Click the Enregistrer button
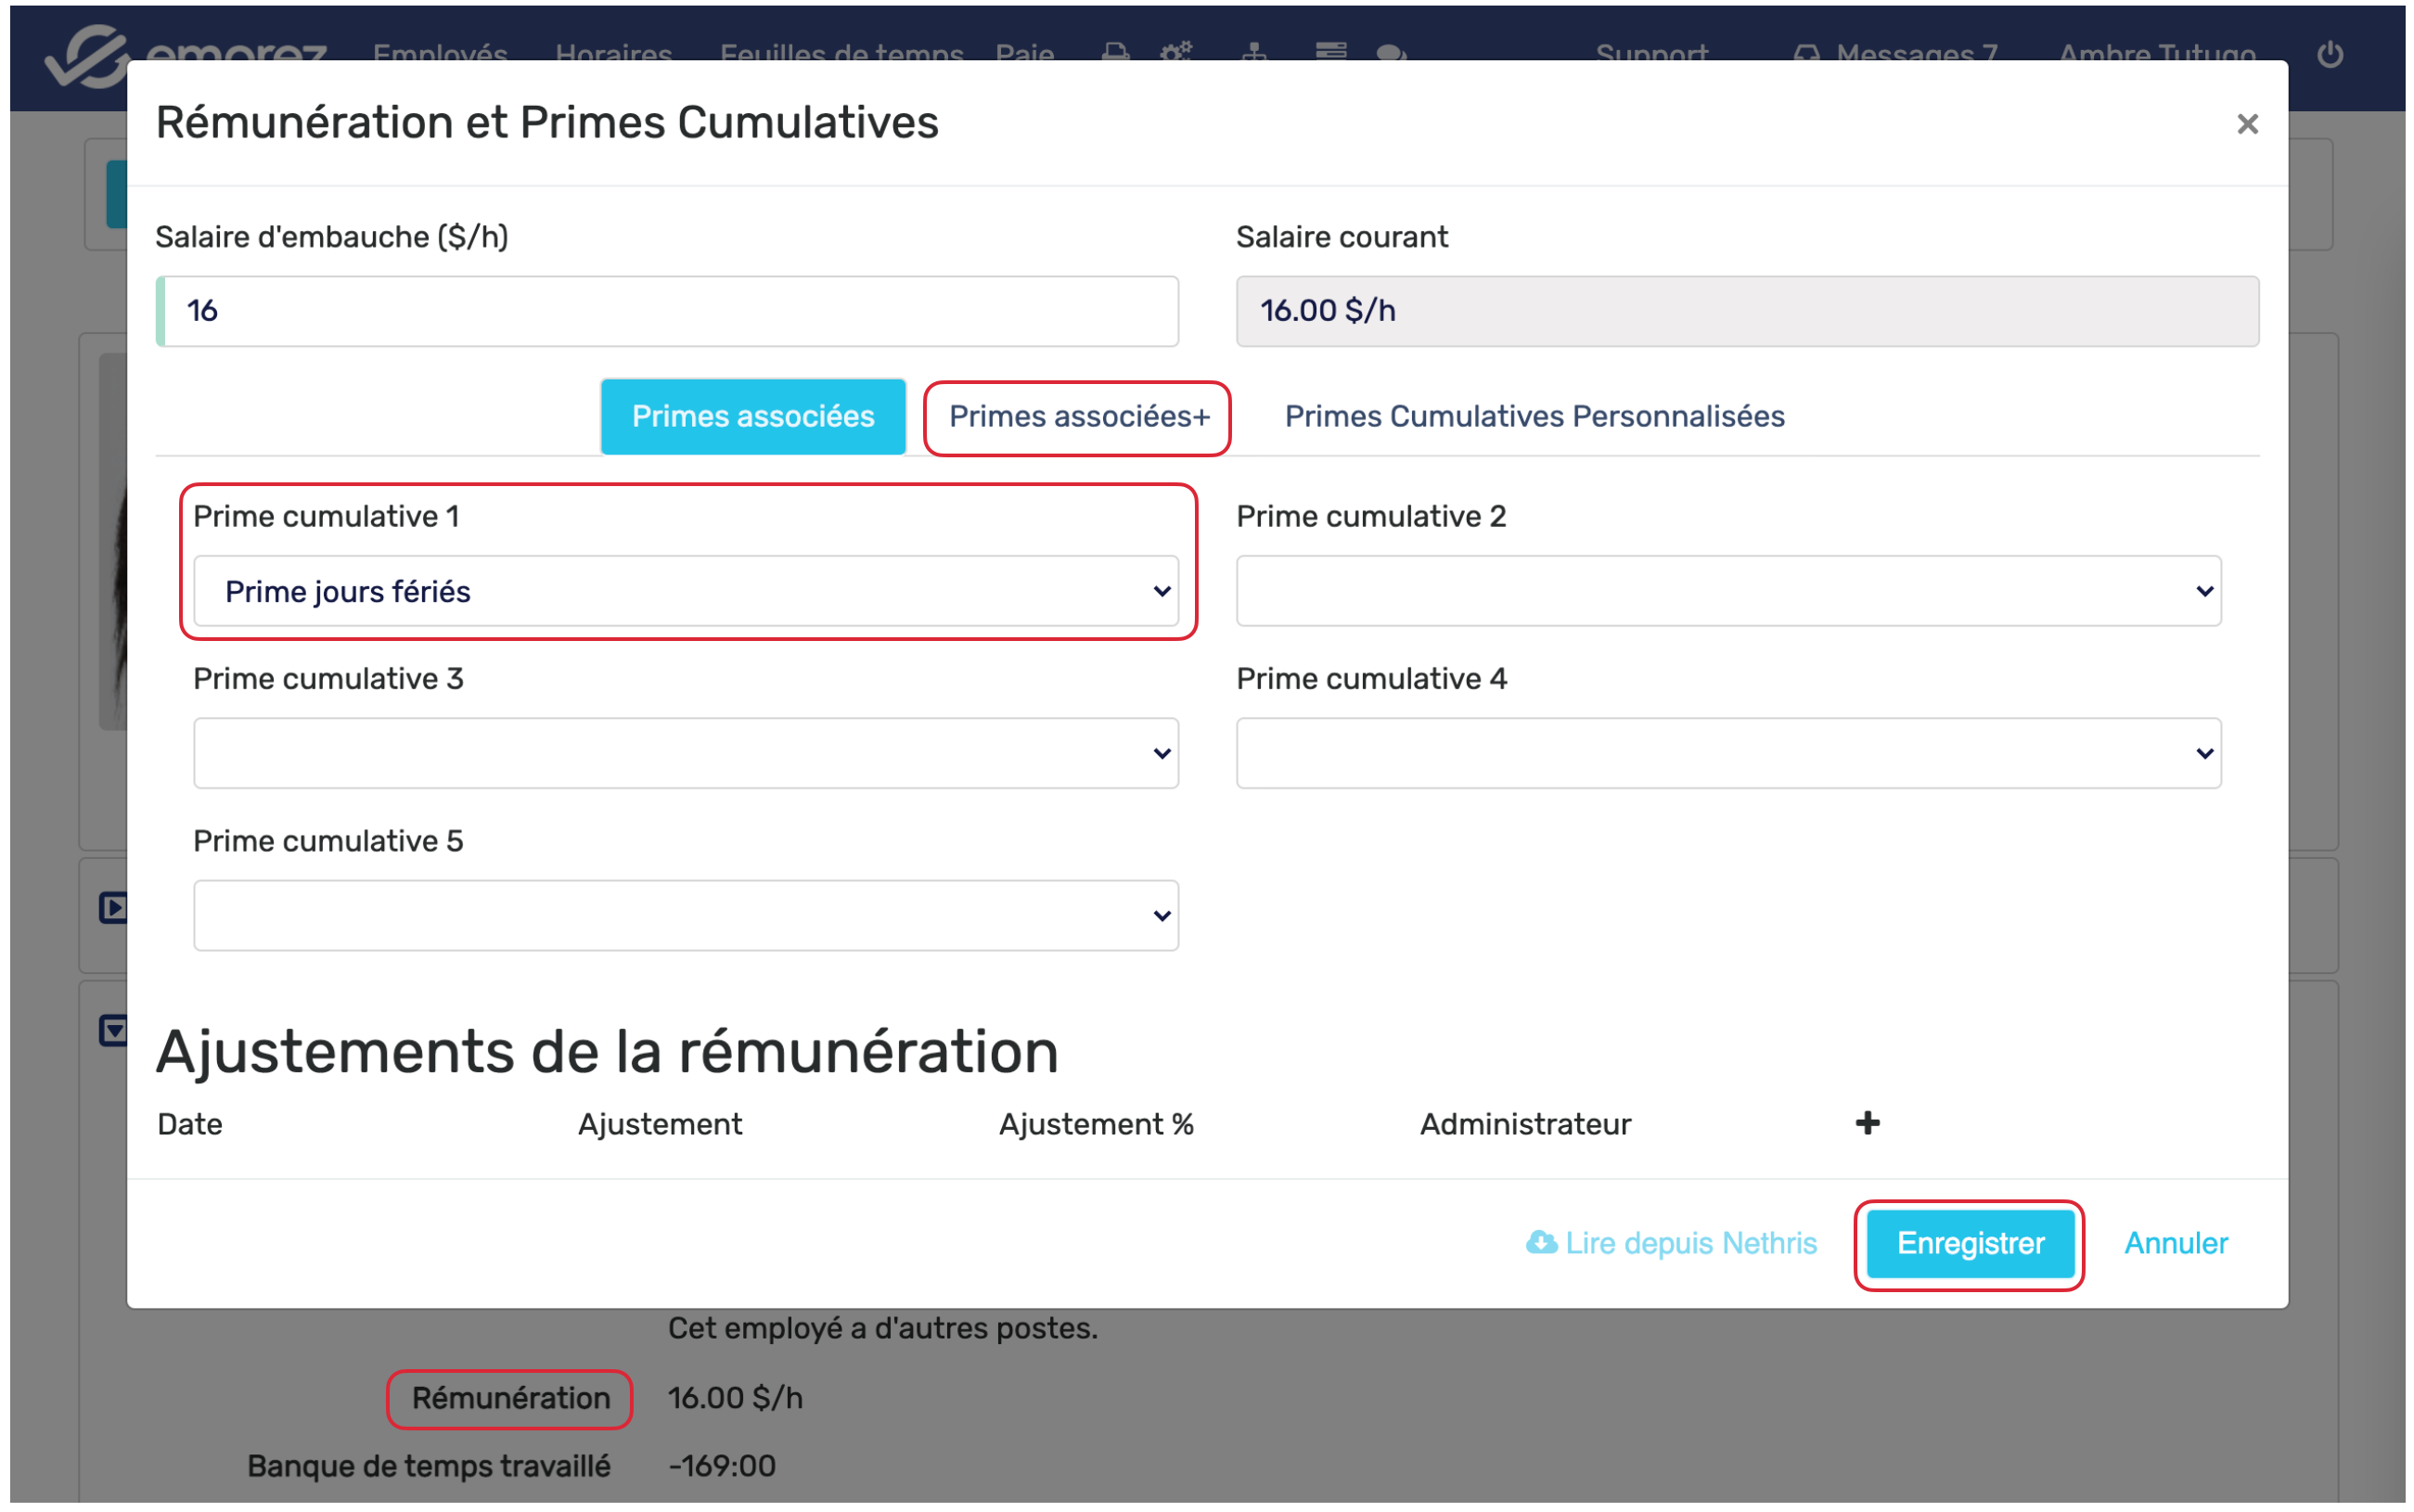The width and height of the screenshot is (2414, 1512). coord(1969,1243)
